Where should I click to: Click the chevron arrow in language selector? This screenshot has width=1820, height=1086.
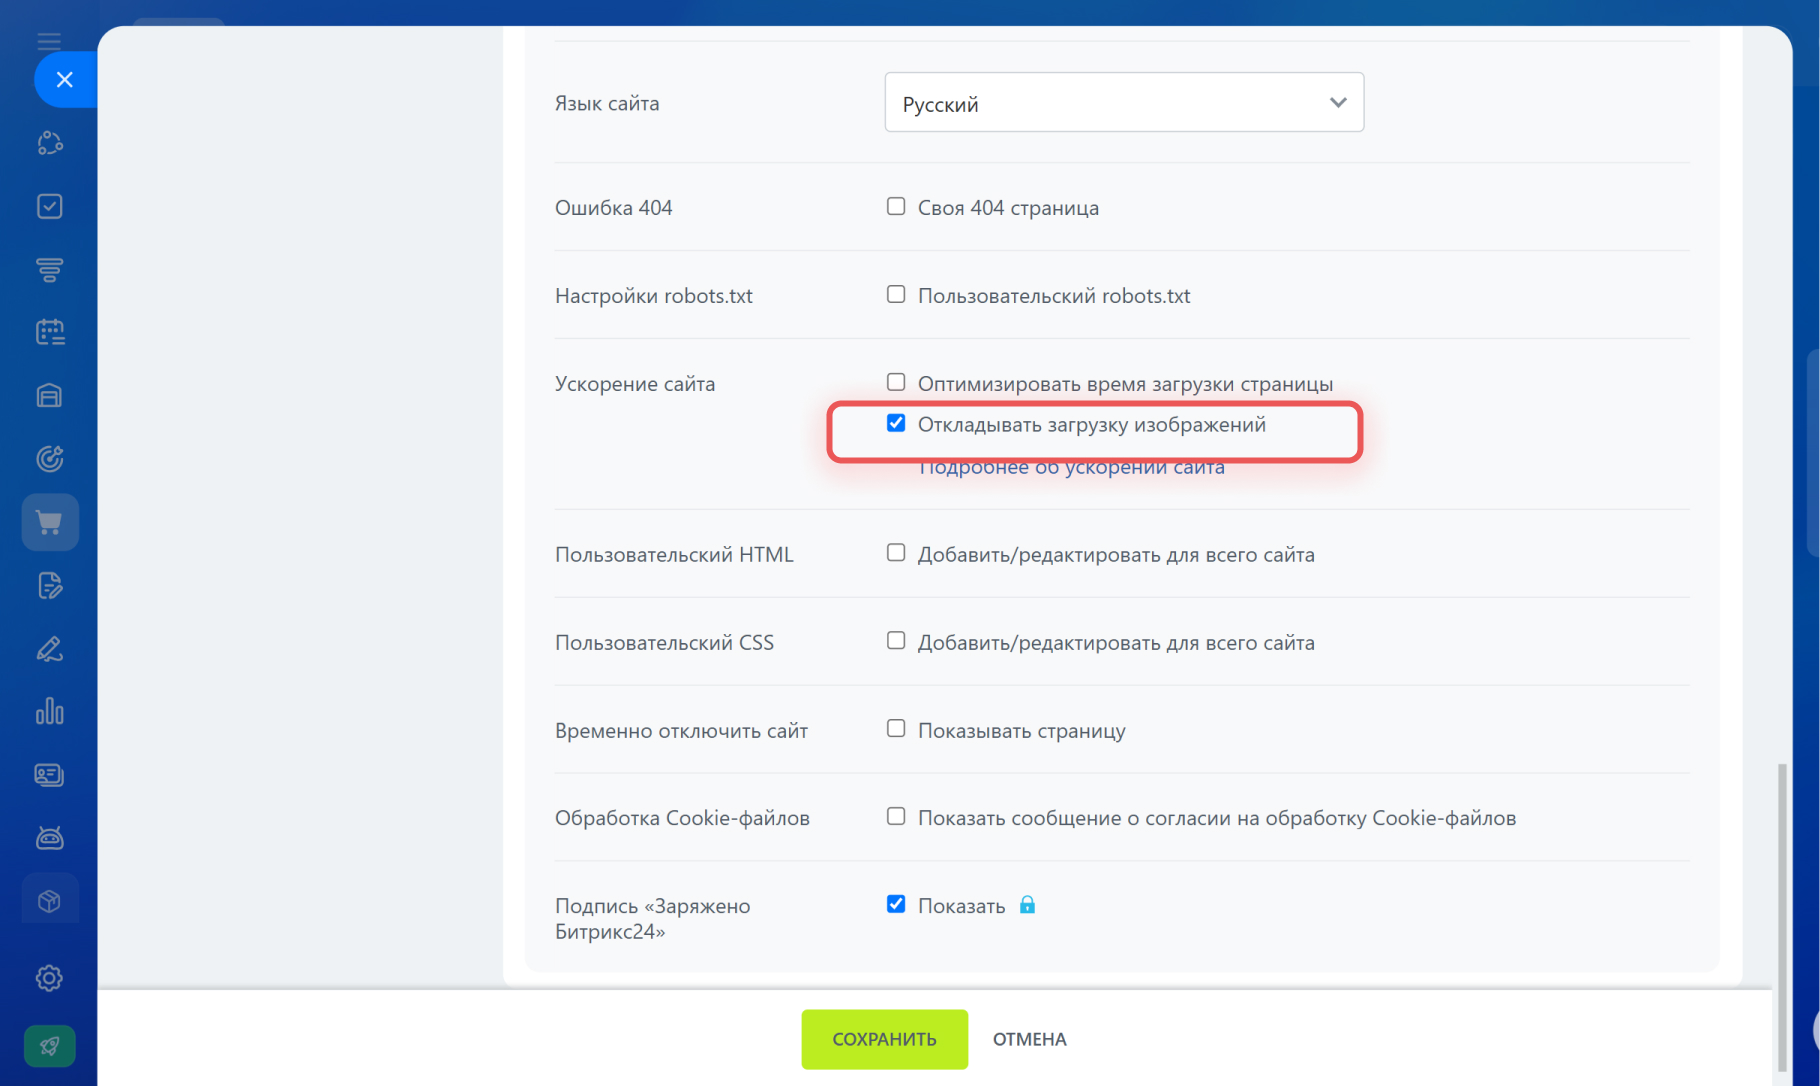pos(1338,103)
